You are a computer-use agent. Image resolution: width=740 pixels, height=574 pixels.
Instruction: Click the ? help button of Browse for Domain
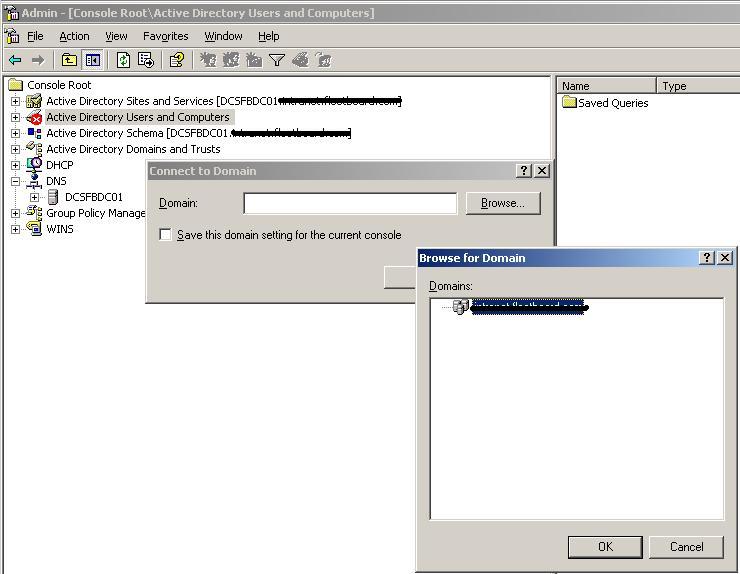(x=706, y=257)
